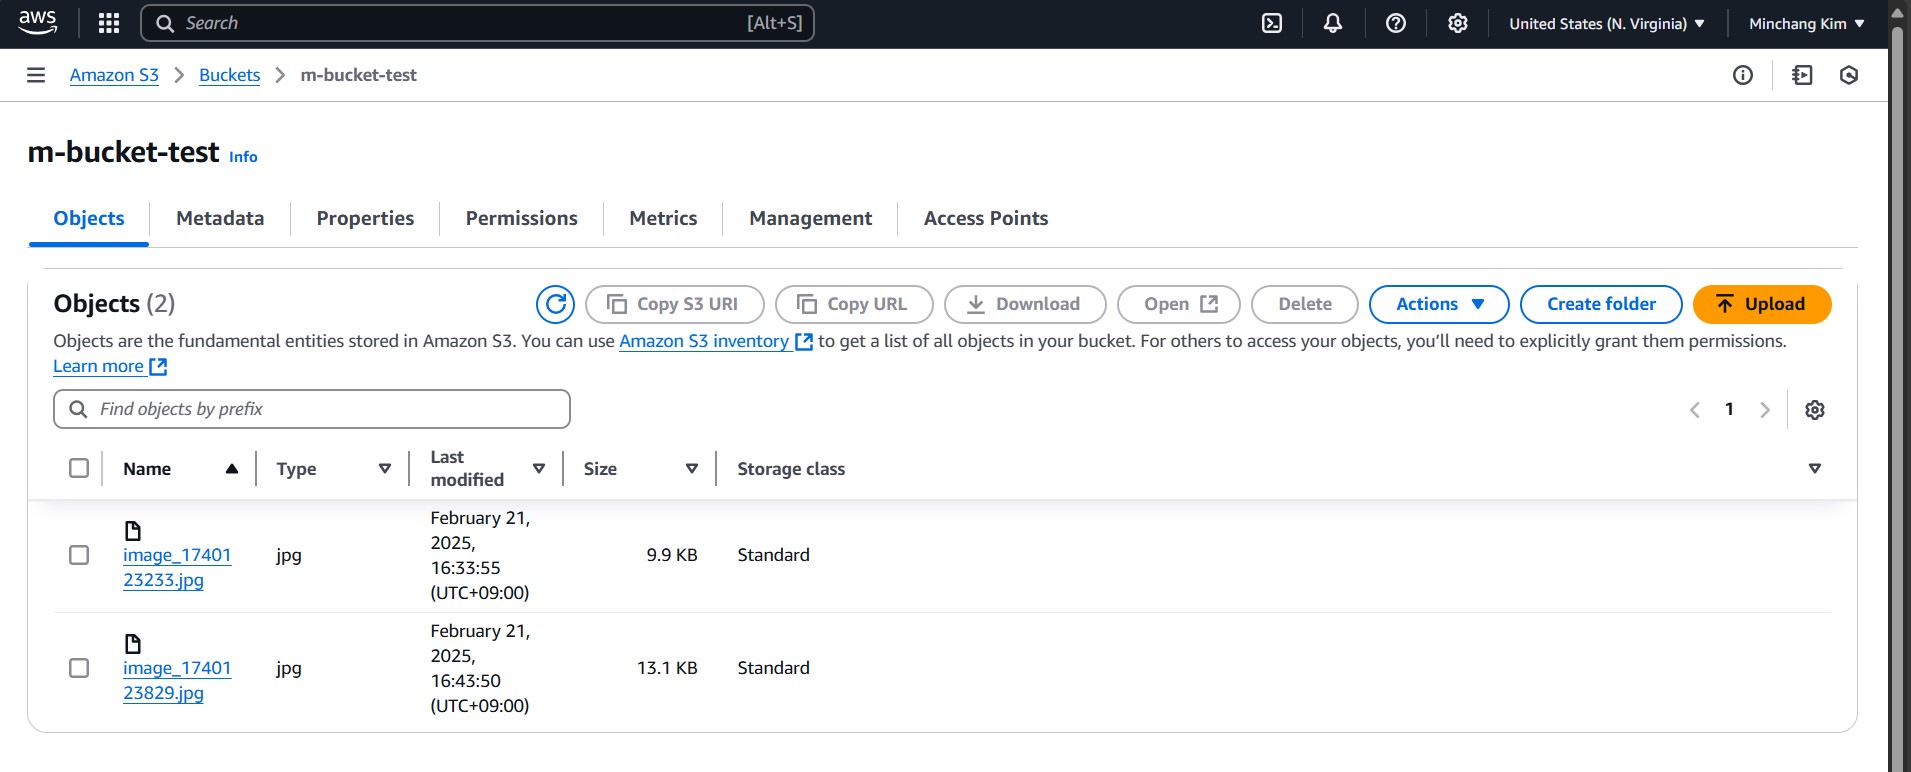Image resolution: width=1911 pixels, height=772 pixels.
Task: Check the box for image_1740123829.jpg
Action: coord(79,668)
